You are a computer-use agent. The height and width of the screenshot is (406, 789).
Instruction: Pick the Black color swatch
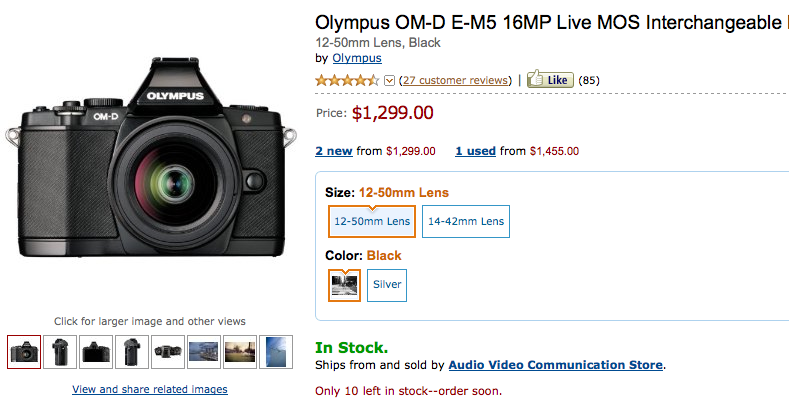coord(344,285)
